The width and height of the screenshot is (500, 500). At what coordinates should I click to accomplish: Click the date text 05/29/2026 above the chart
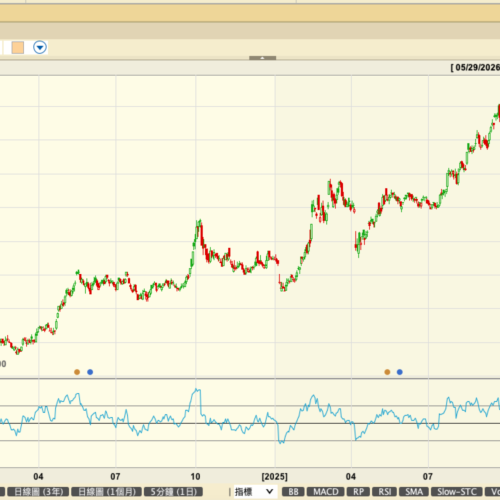click(478, 68)
